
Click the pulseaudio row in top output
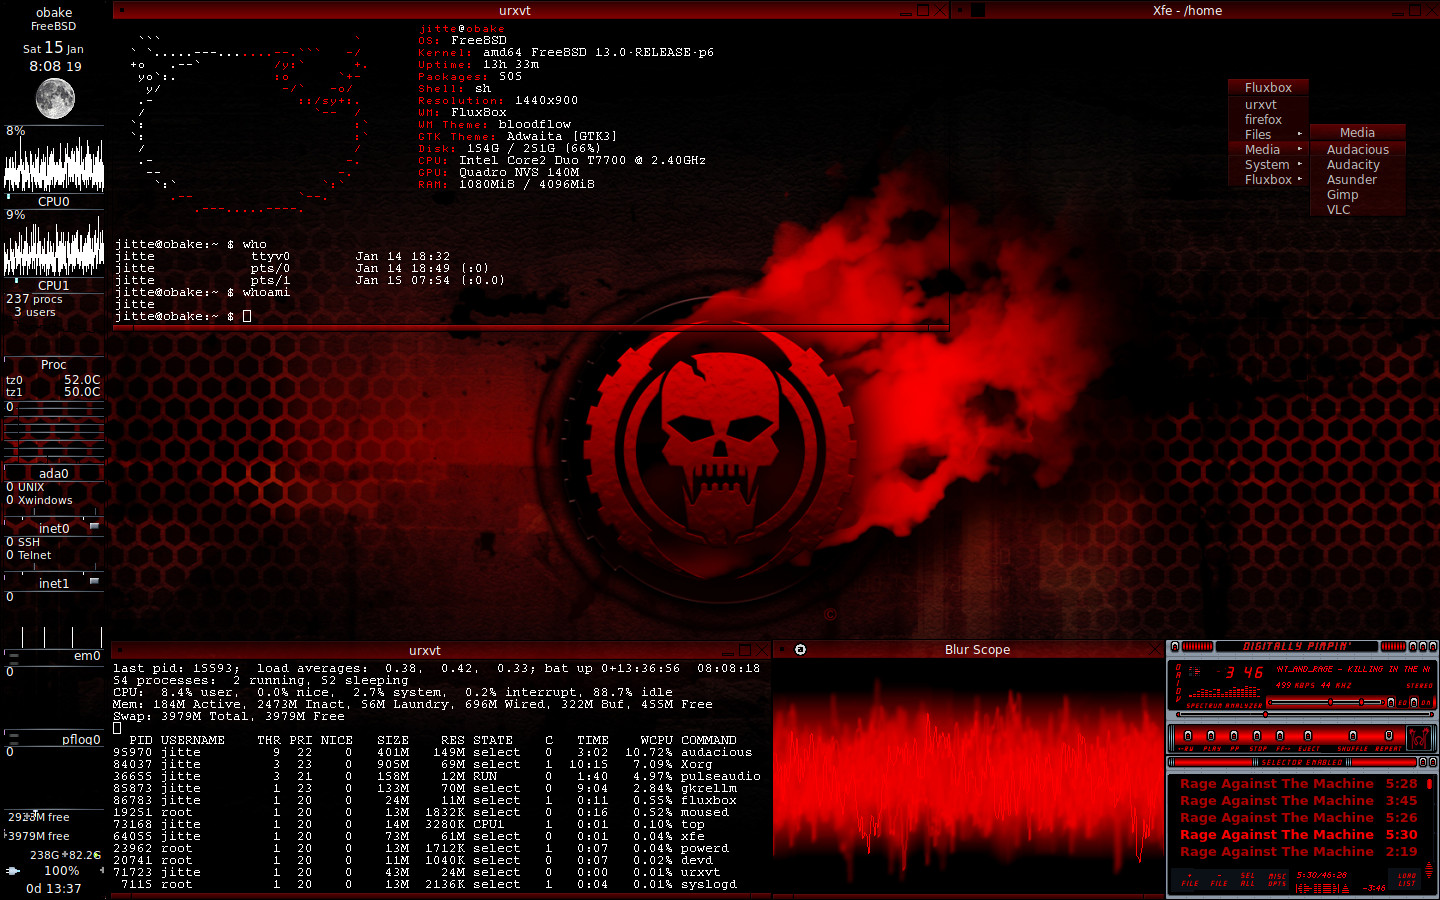(x=437, y=776)
